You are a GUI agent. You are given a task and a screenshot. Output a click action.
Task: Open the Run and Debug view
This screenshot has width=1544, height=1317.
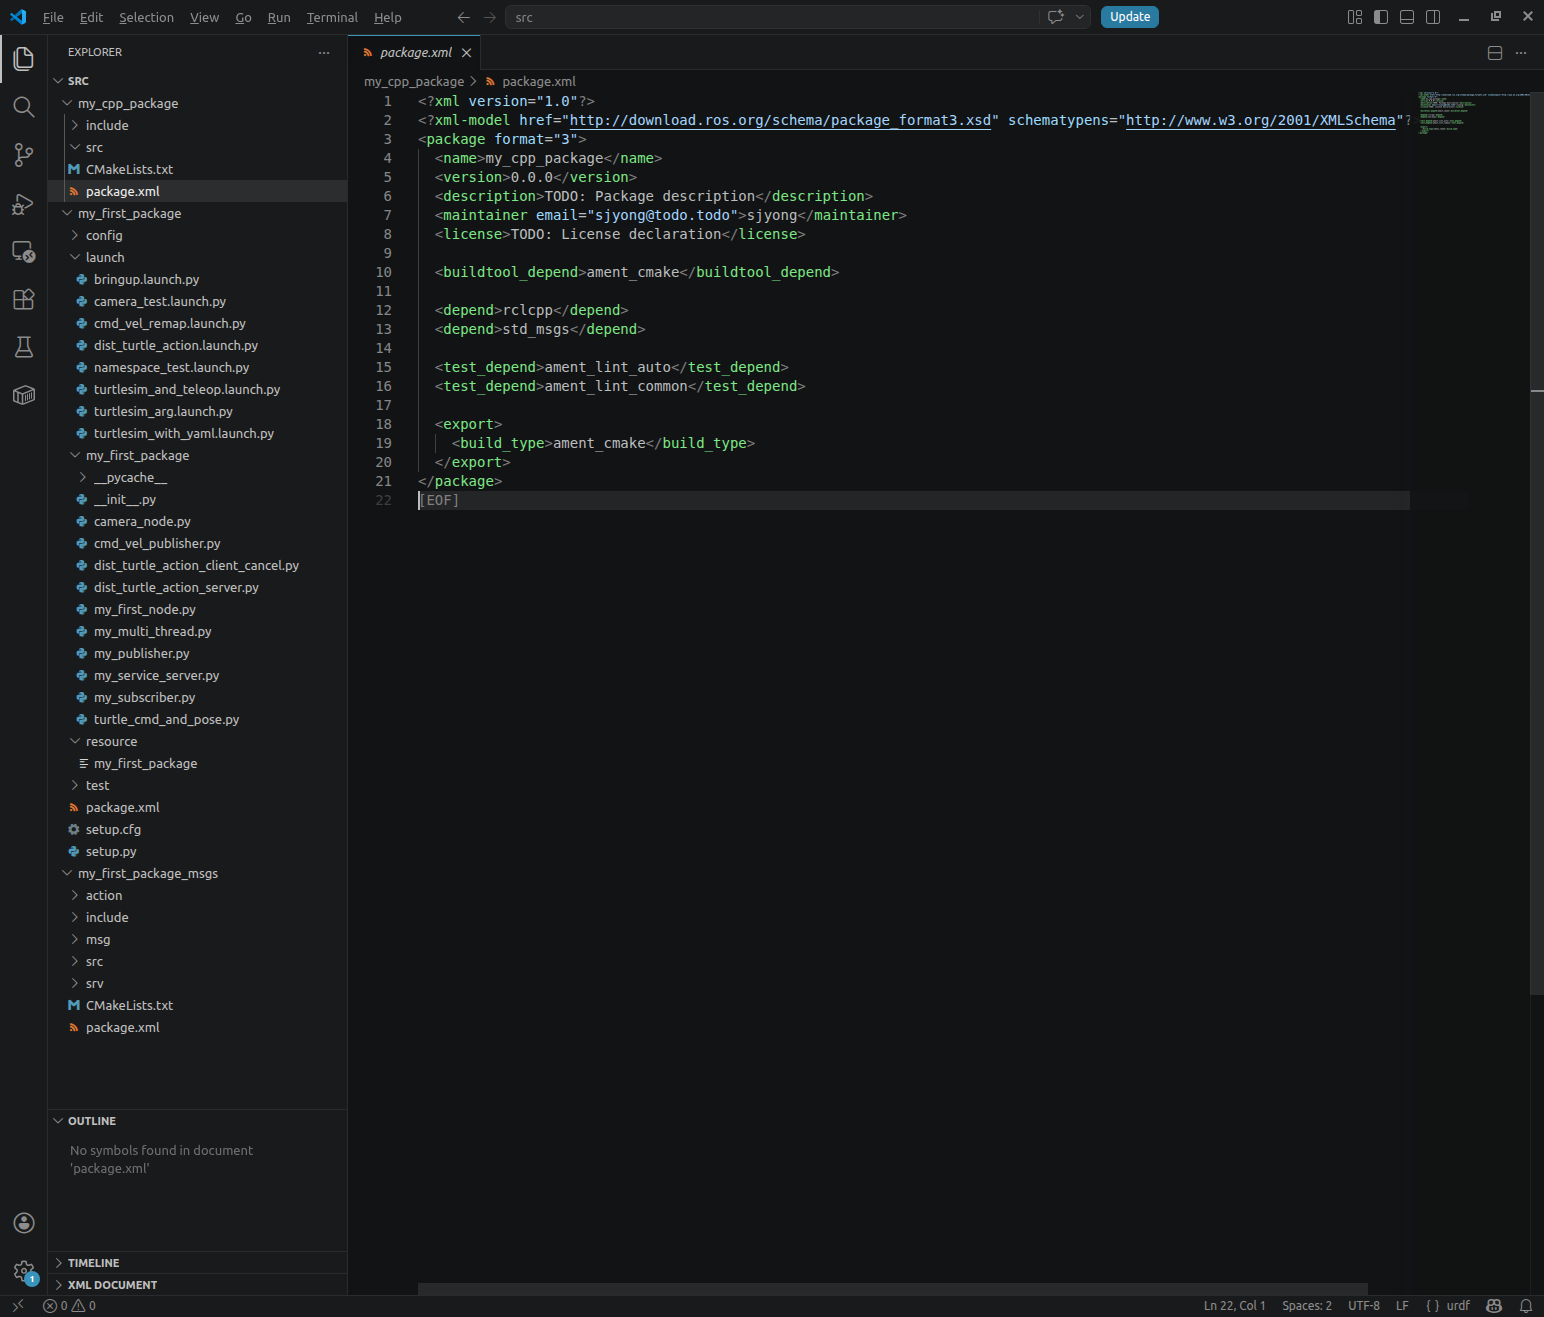pos(24,203)
